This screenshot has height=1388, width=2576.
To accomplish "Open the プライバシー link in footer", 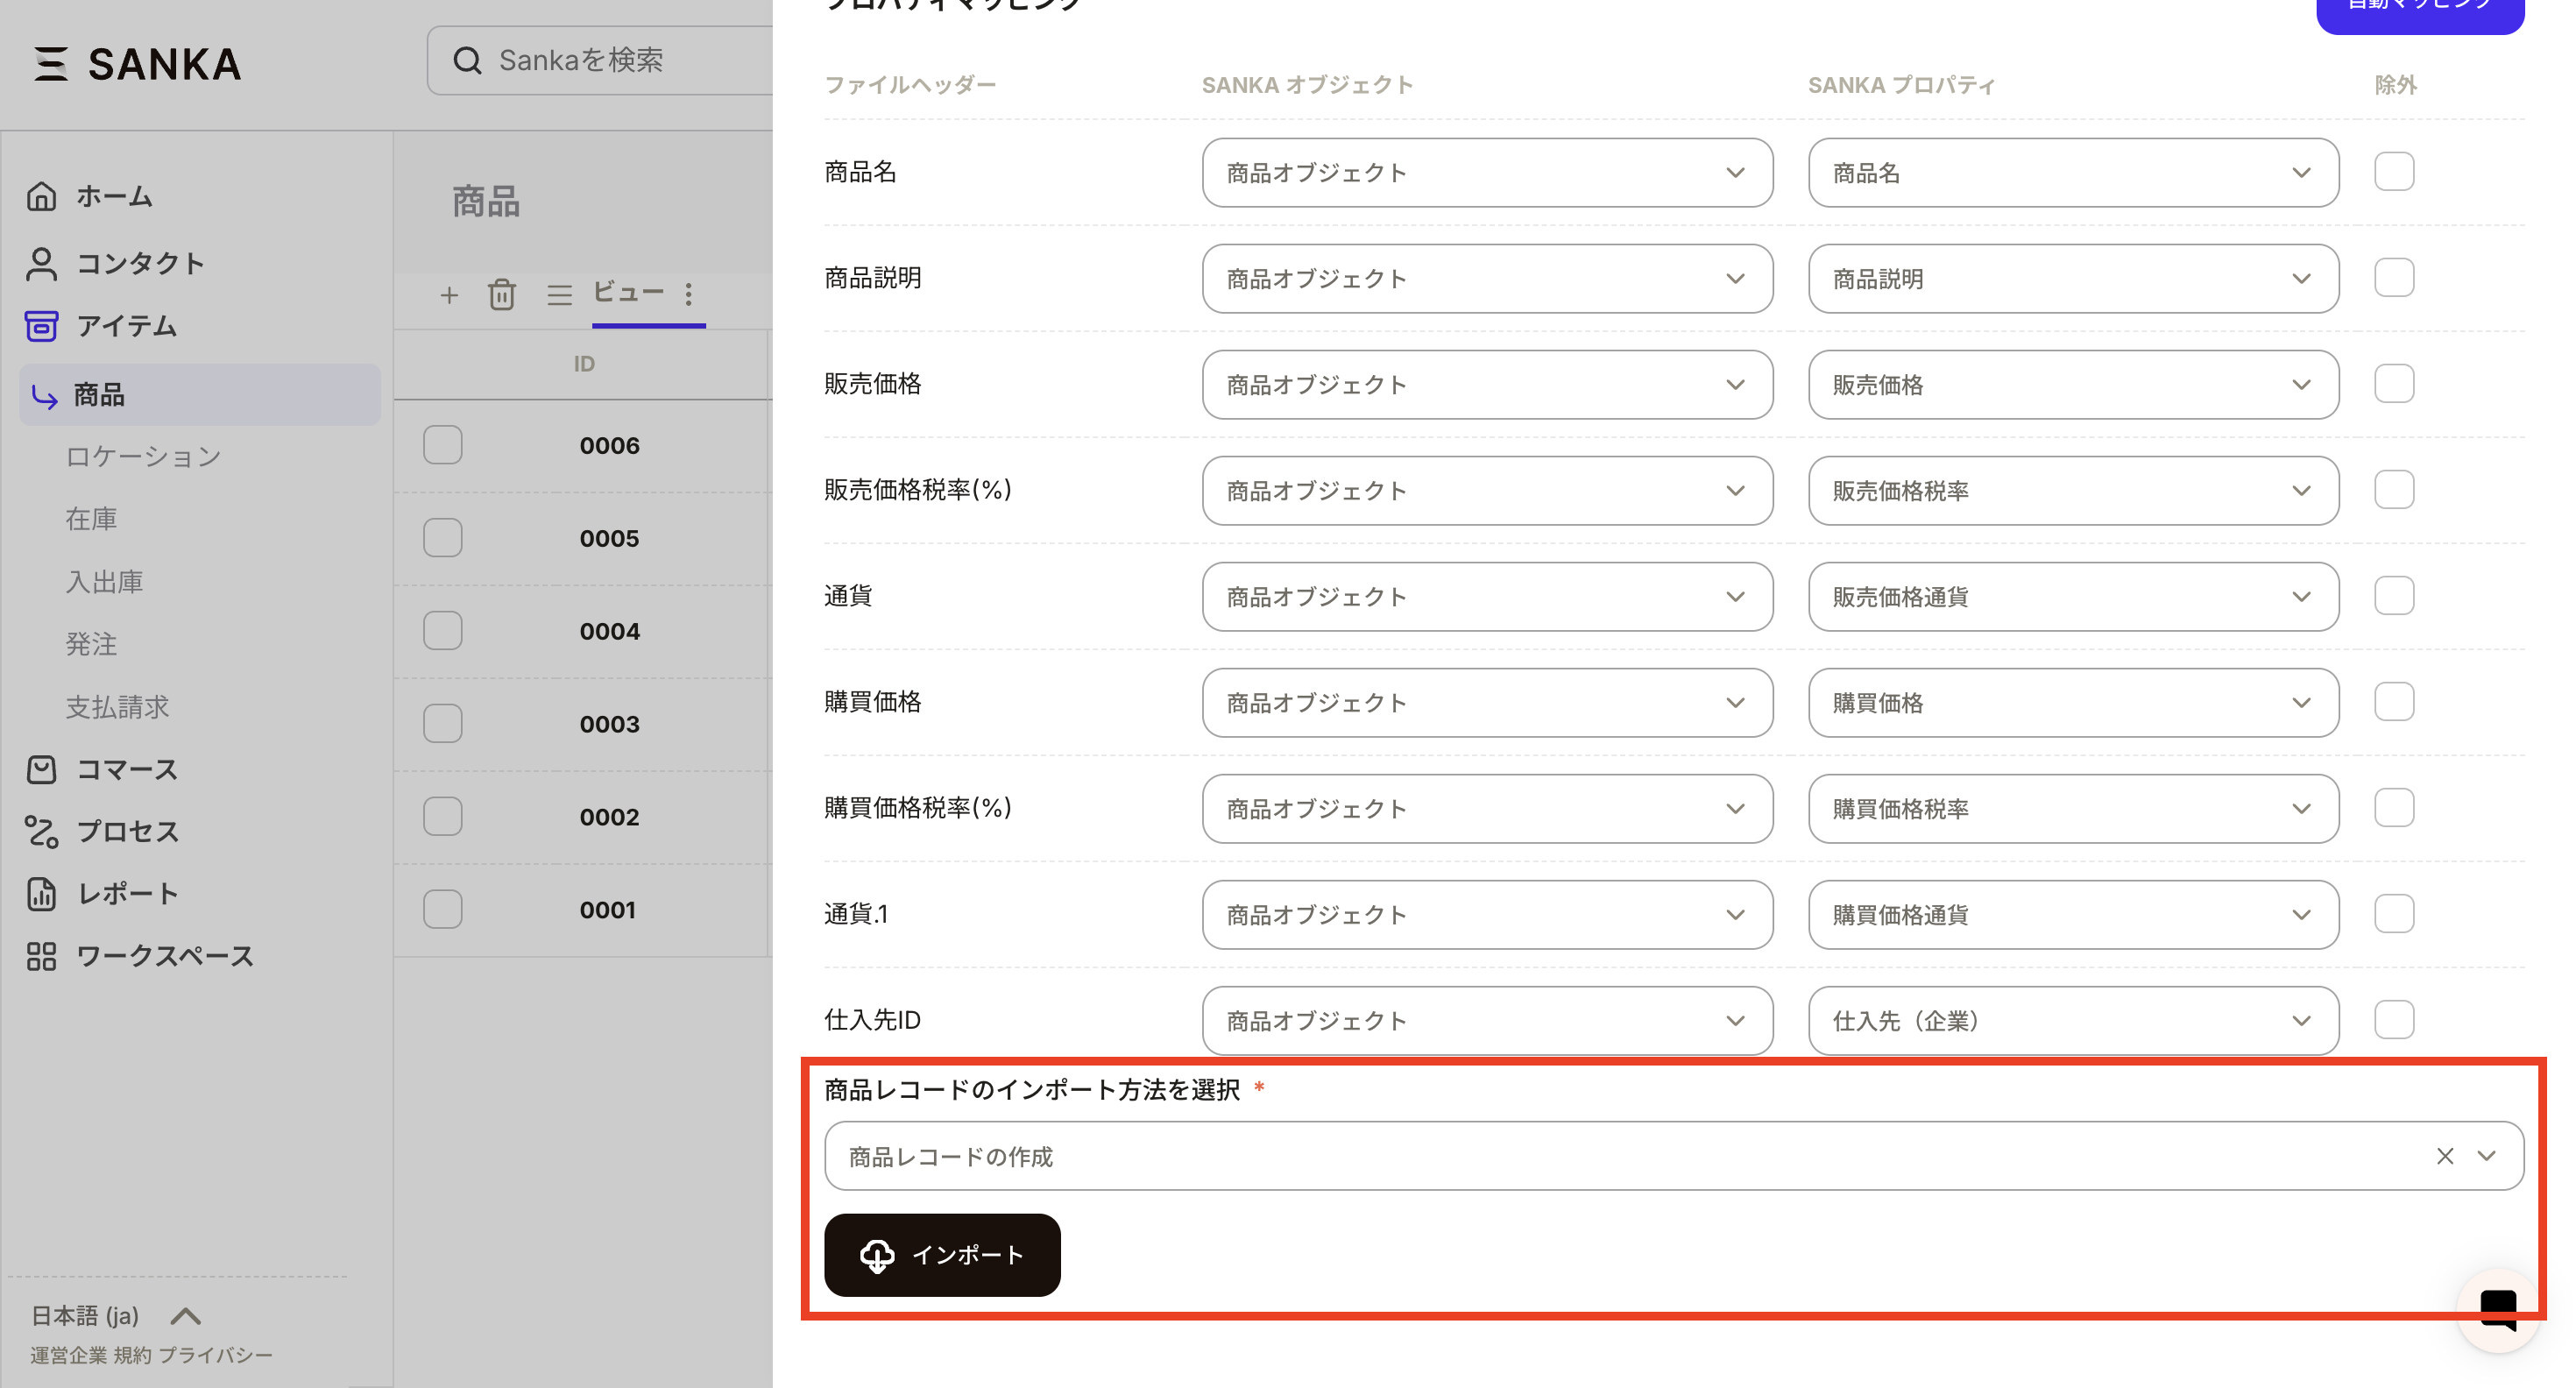I will (x=215, y=1355).
